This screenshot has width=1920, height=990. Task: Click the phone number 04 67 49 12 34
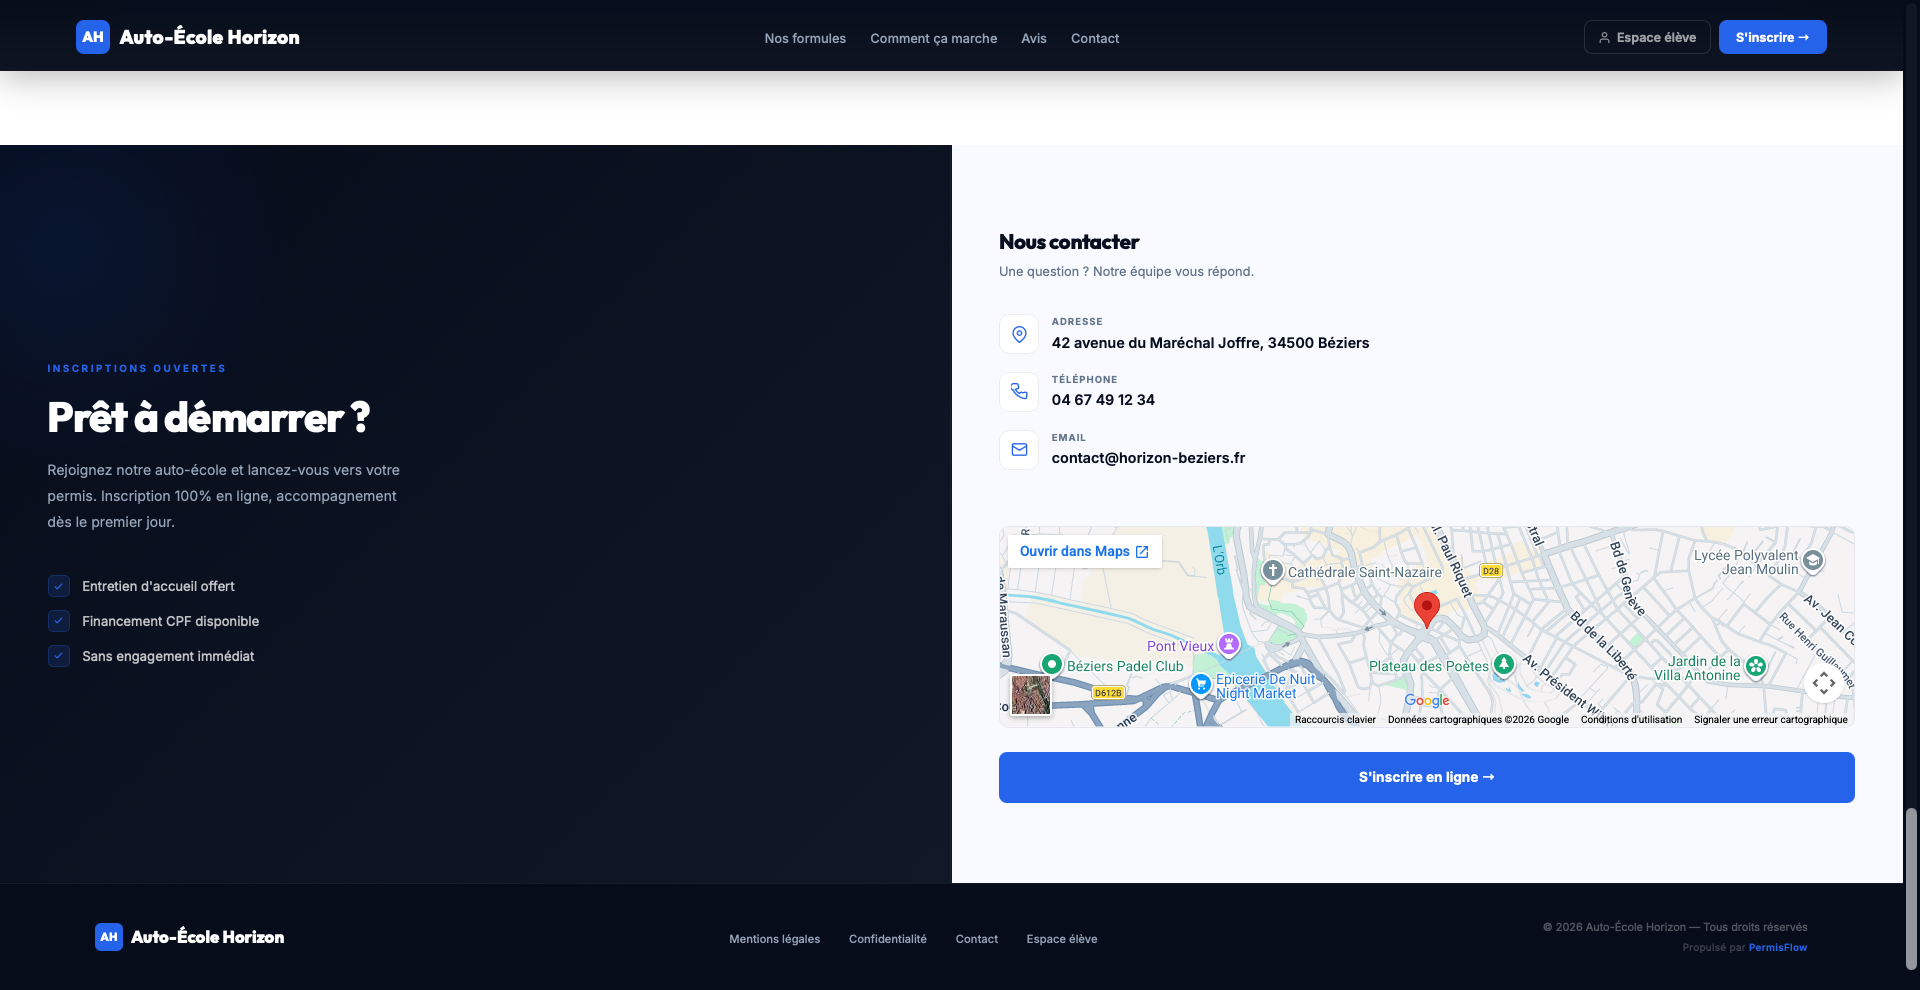coord(1103,400)
